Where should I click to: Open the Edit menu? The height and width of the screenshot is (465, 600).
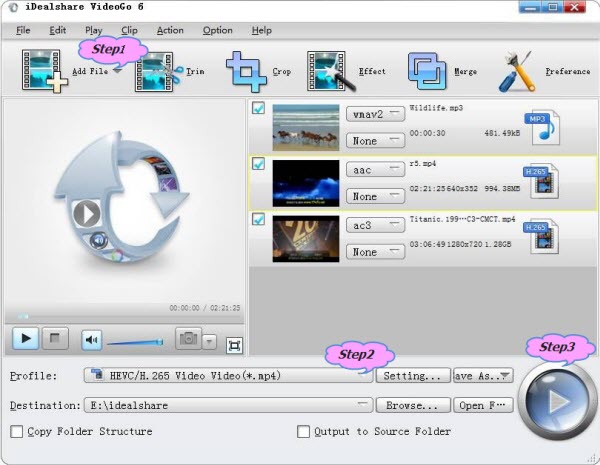coord(57,30)
